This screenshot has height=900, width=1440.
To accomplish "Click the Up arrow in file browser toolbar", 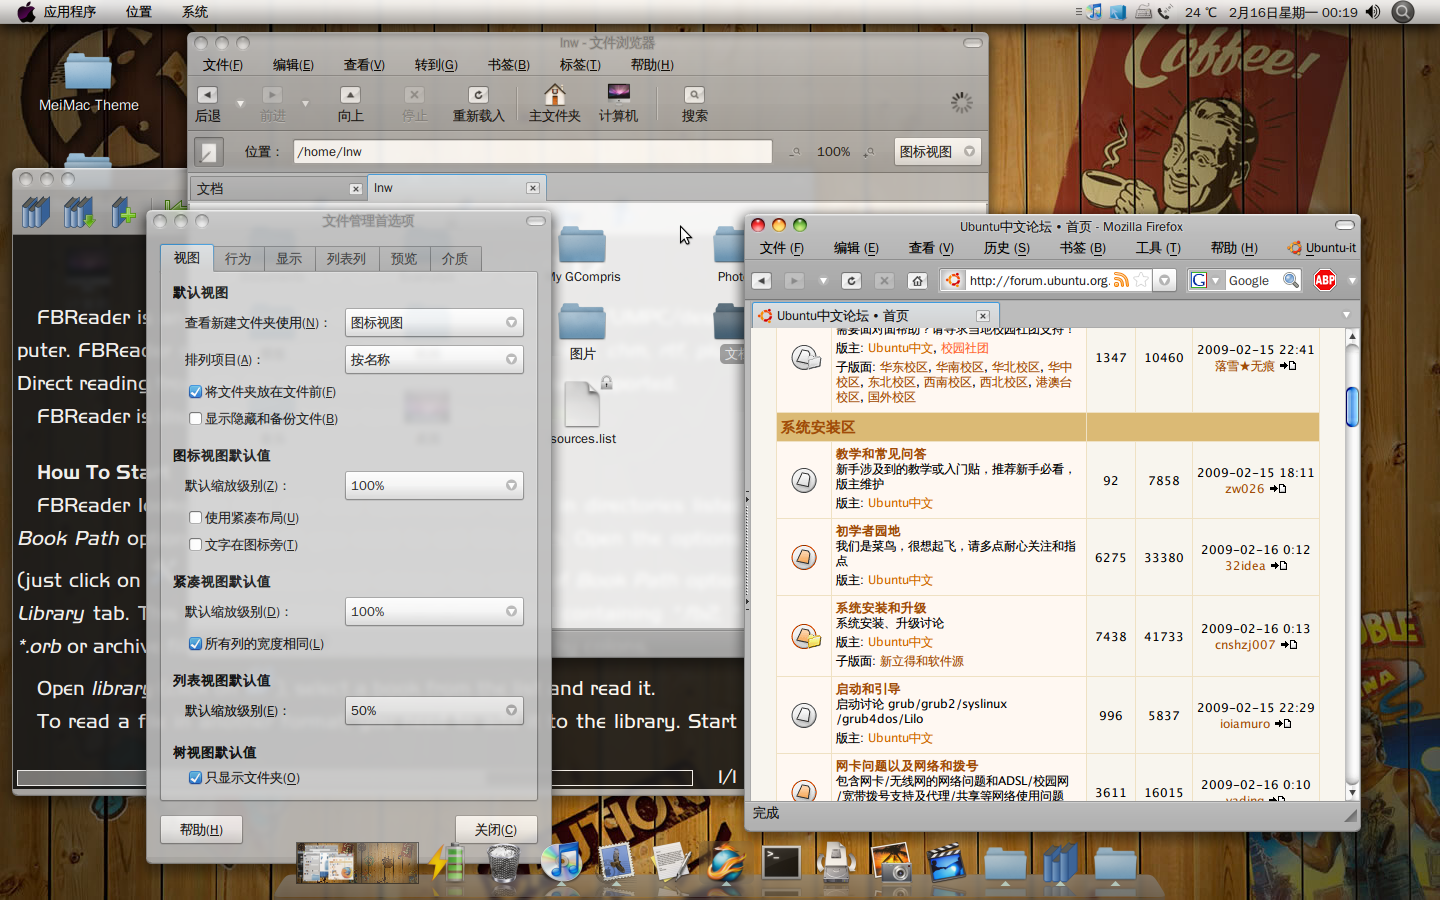I will pyautogui.click(x=350, y=95).
